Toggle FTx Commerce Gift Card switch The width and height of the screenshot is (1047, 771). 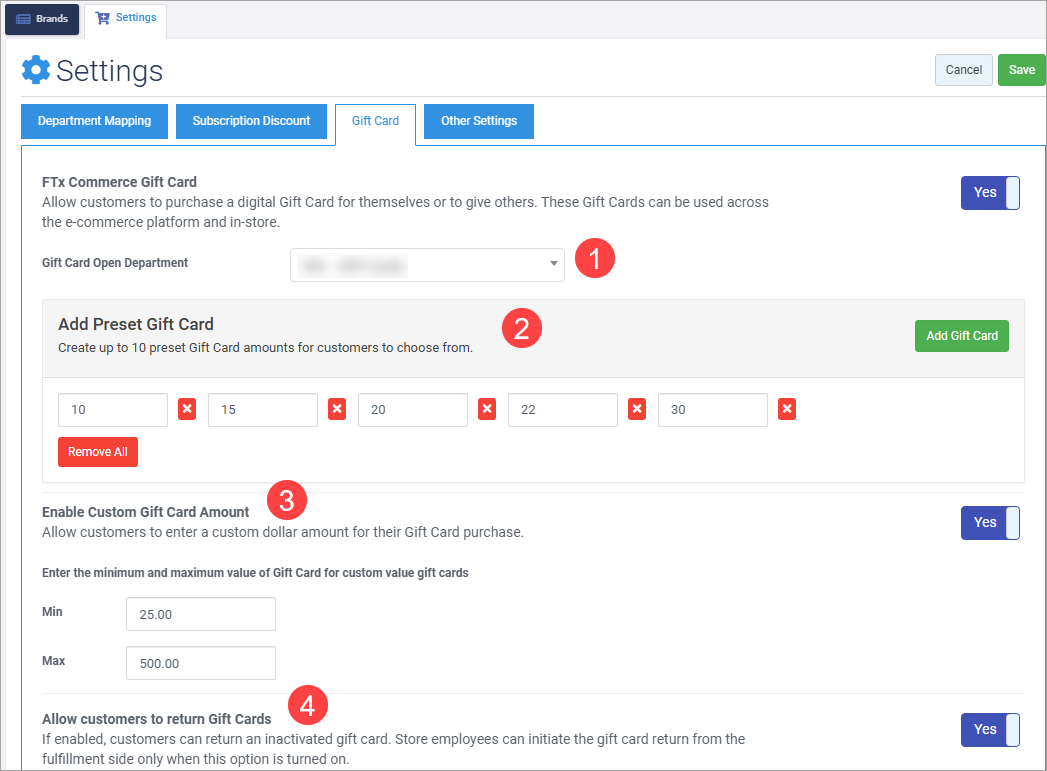tap(989, 193)
